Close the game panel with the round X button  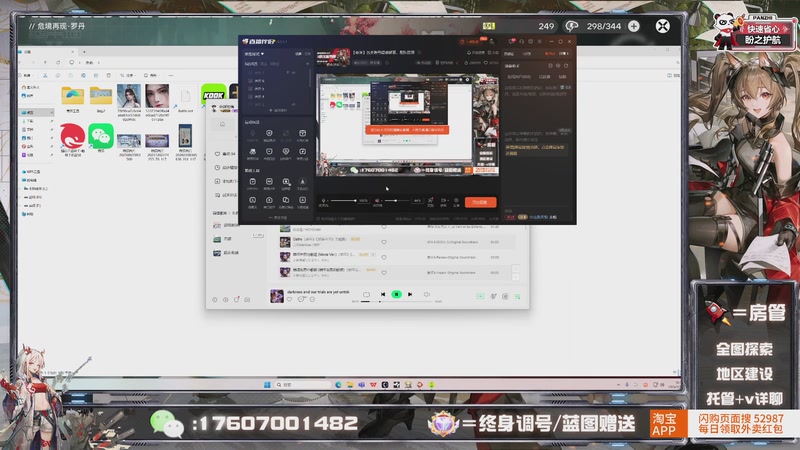coord(662,26)
